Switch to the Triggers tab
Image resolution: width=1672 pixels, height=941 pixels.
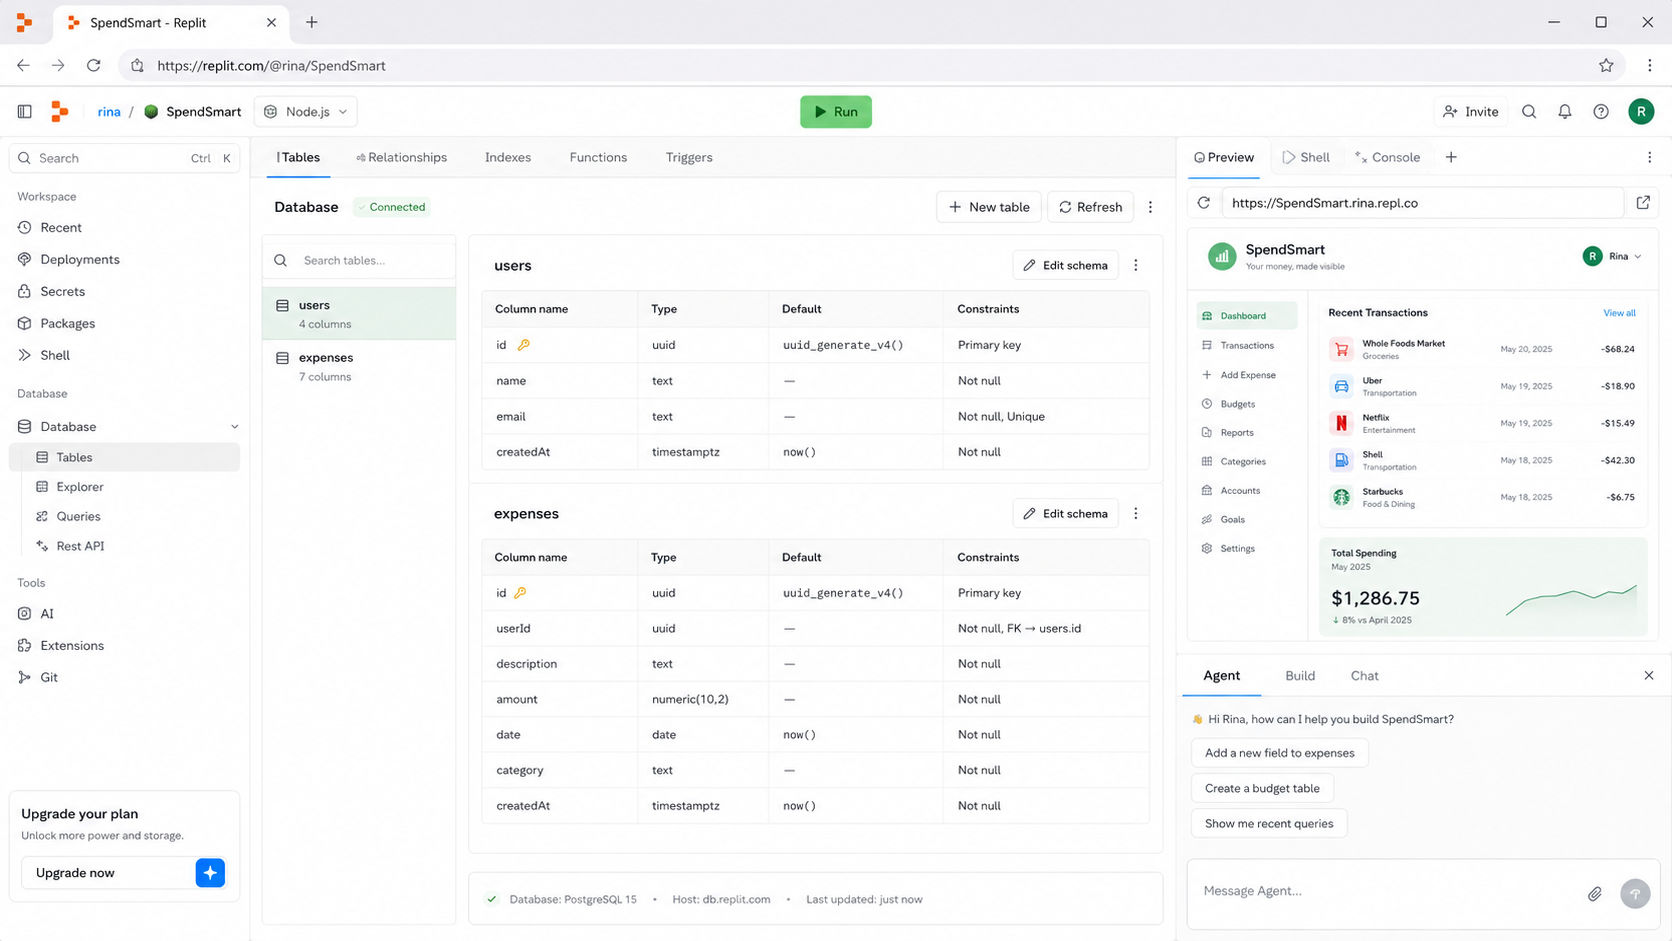pos(689,158)
